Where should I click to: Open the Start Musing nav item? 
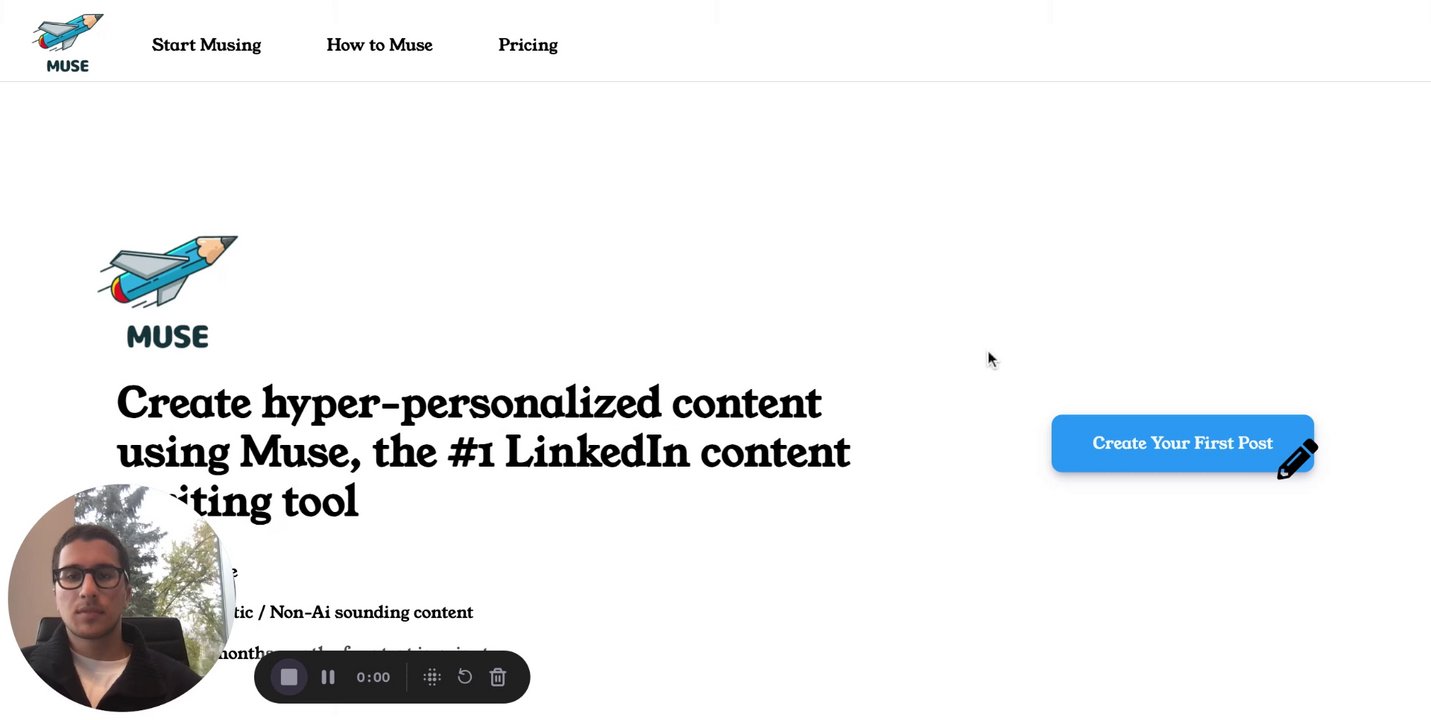coord(206,45)
